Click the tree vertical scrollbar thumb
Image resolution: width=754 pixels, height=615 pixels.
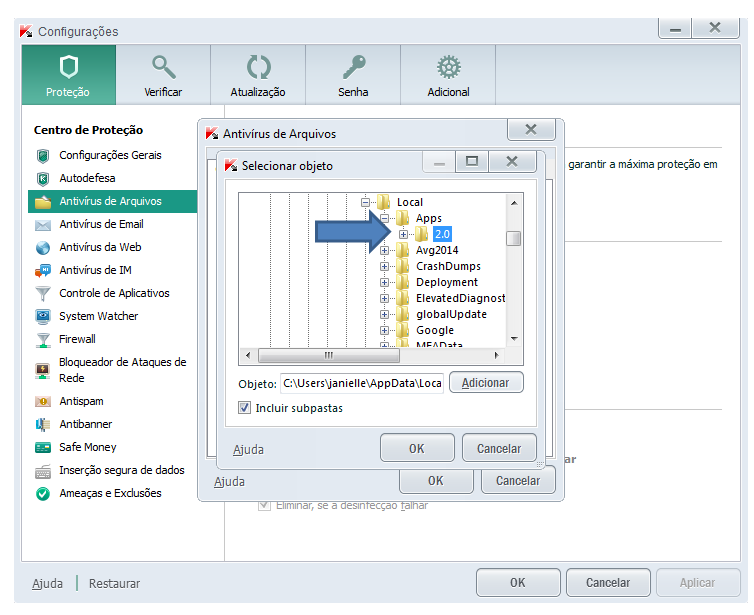[x=514, y=238]
